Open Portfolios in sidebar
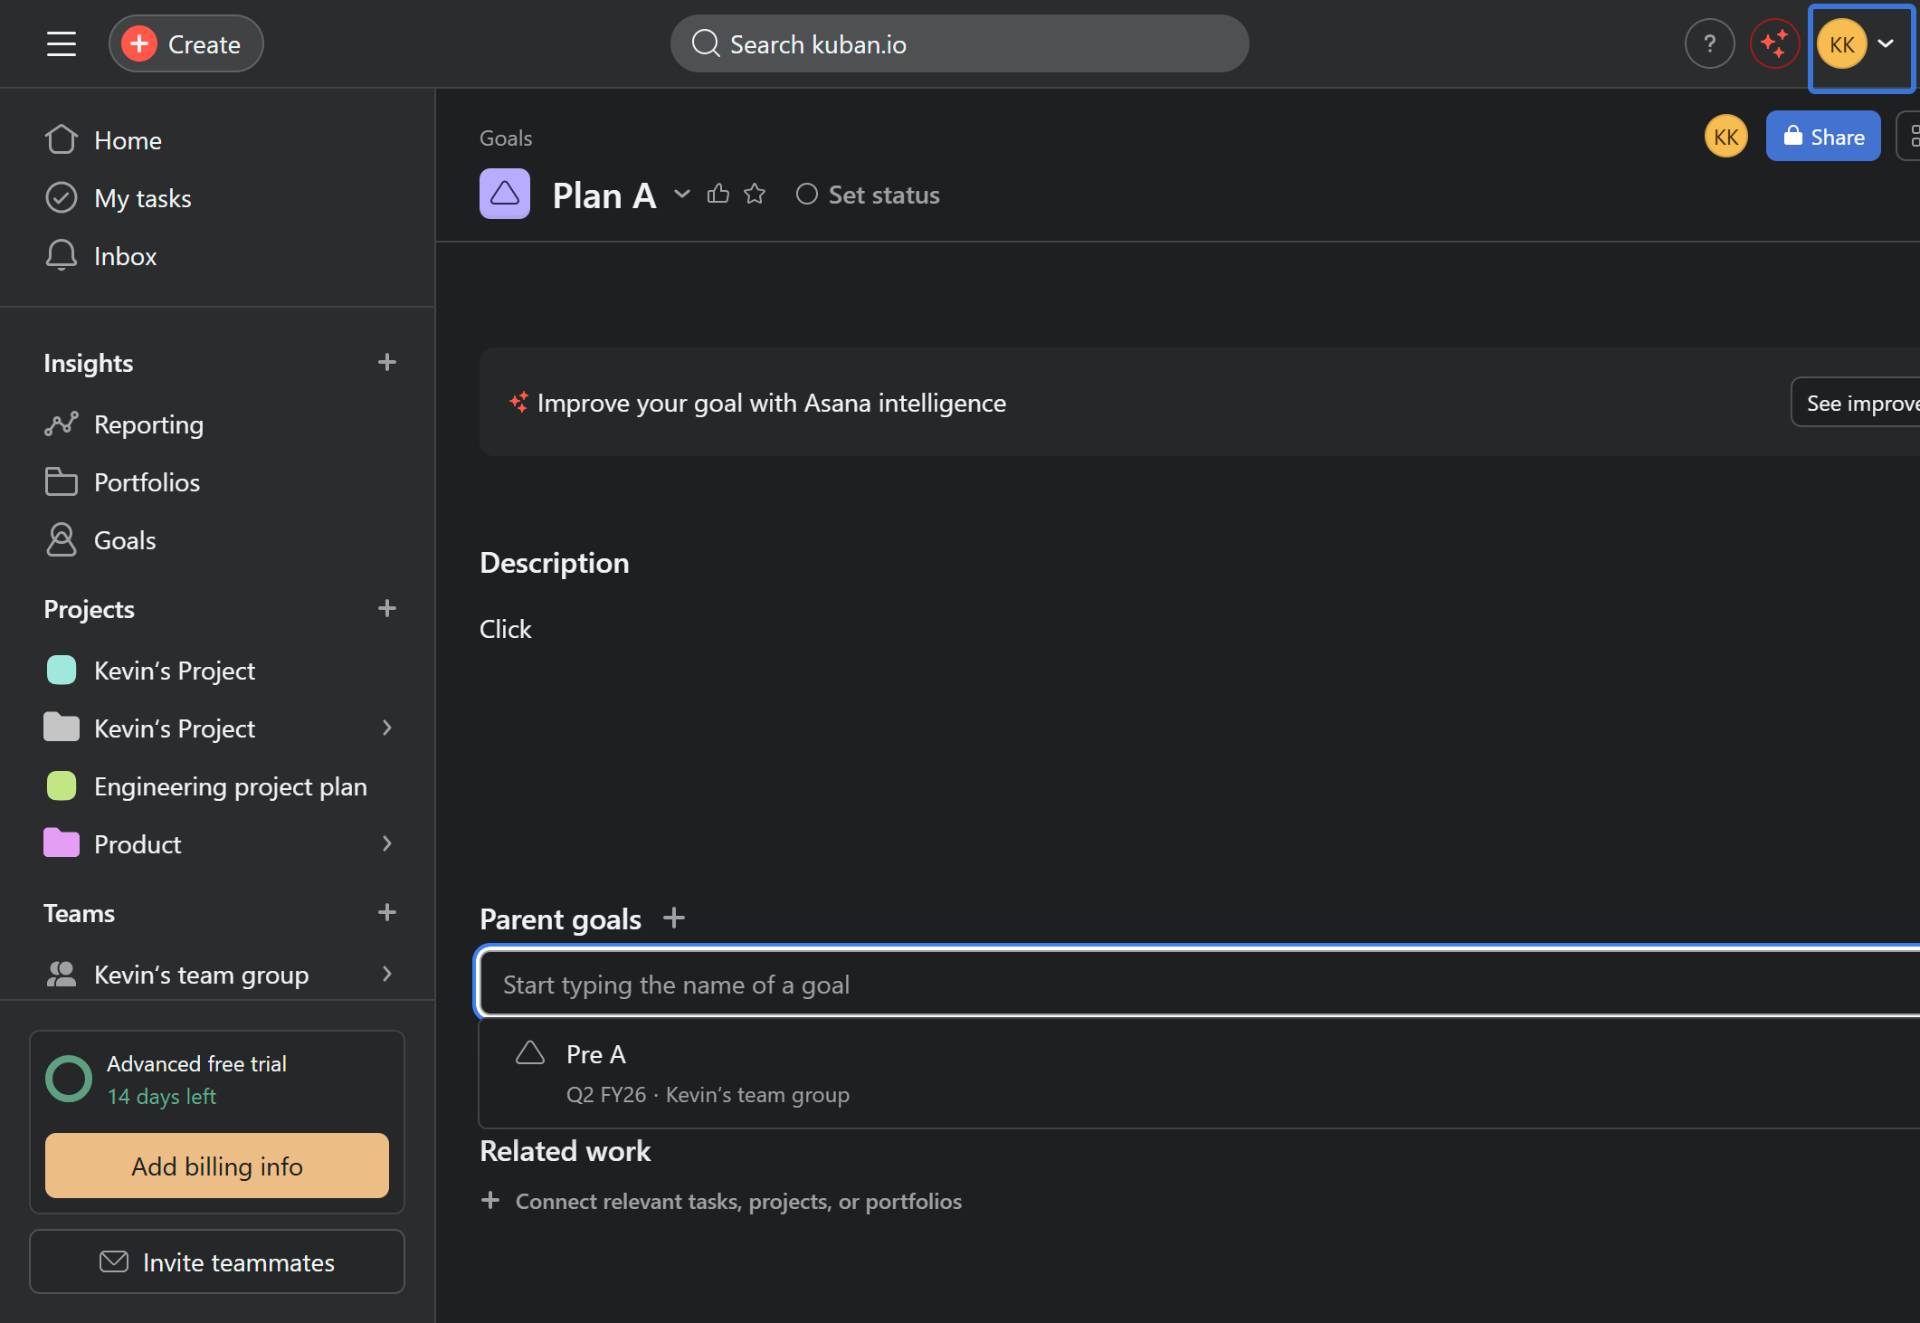 (146, 482)
